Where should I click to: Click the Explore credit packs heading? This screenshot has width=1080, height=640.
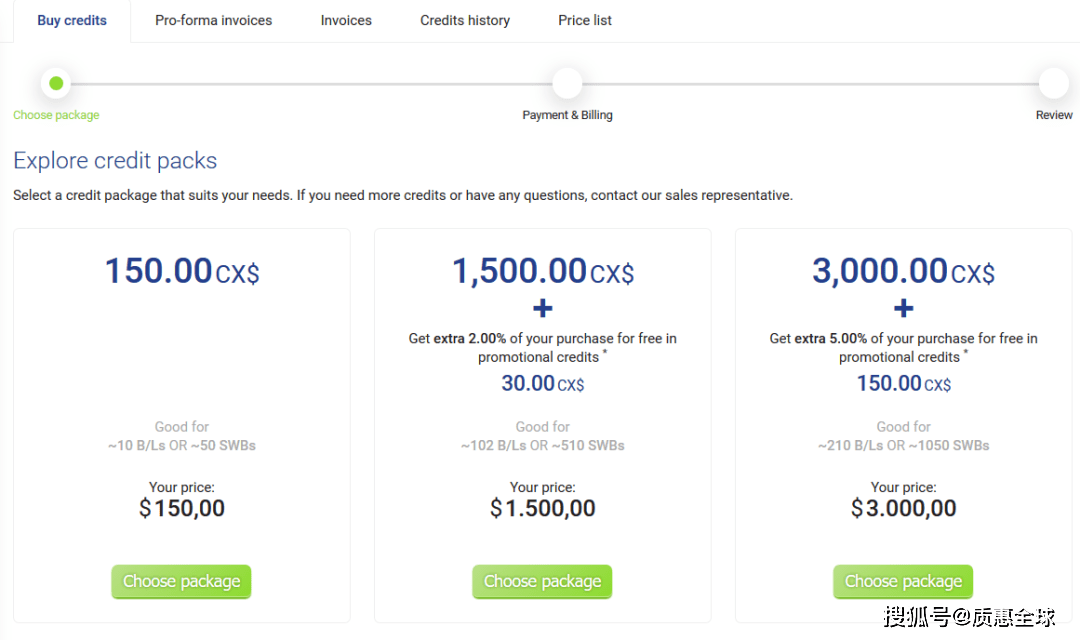[115, 161]
